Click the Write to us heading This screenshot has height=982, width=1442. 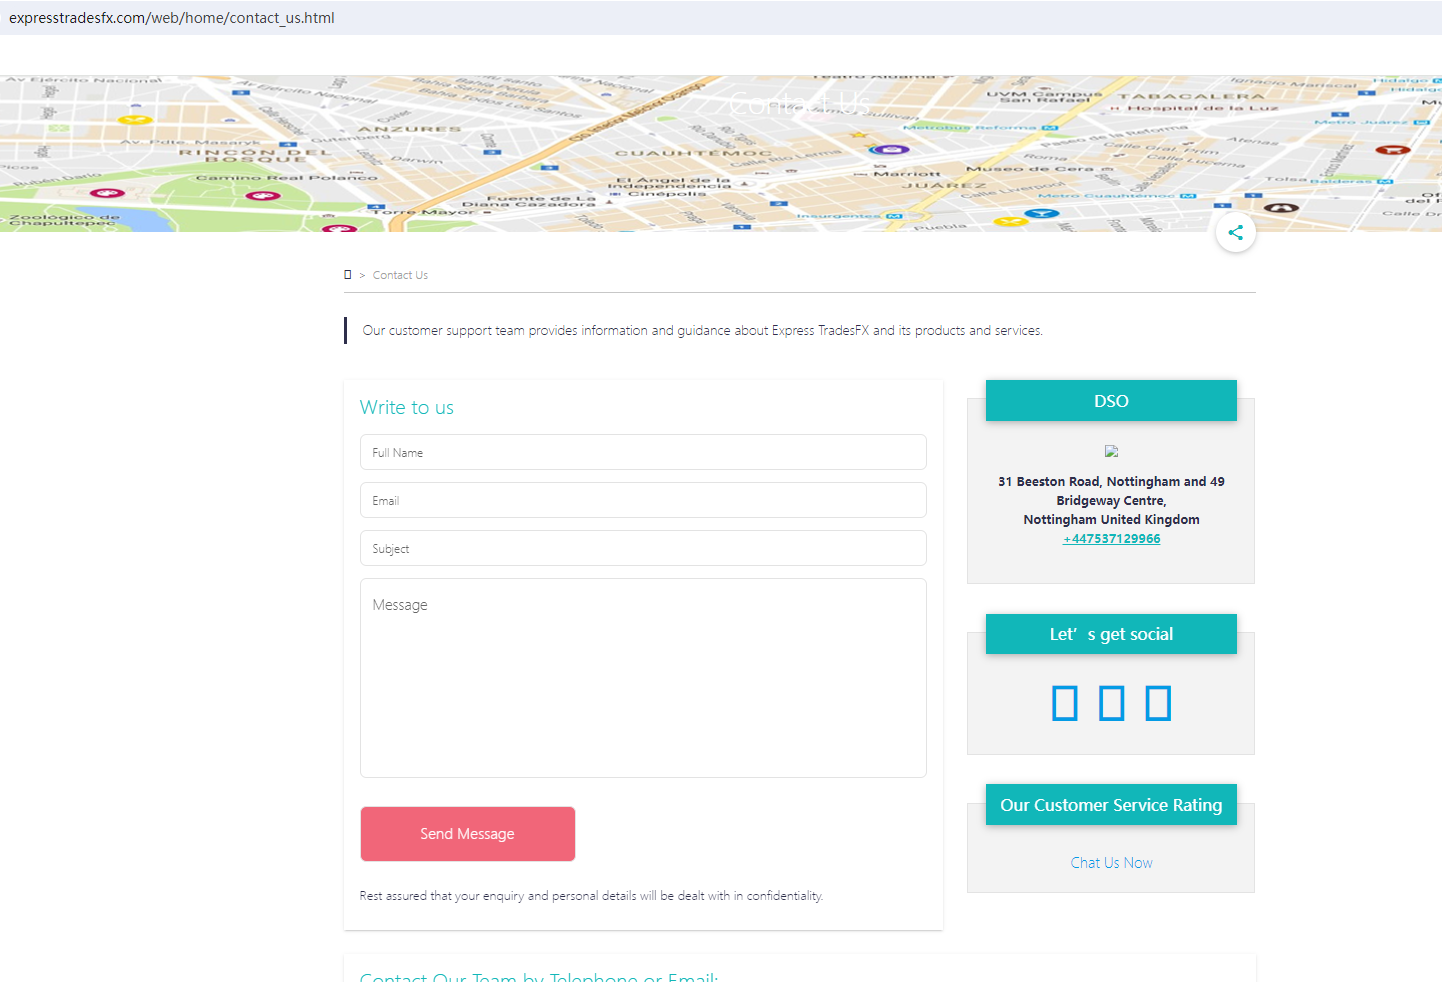(x=407, y=407)
